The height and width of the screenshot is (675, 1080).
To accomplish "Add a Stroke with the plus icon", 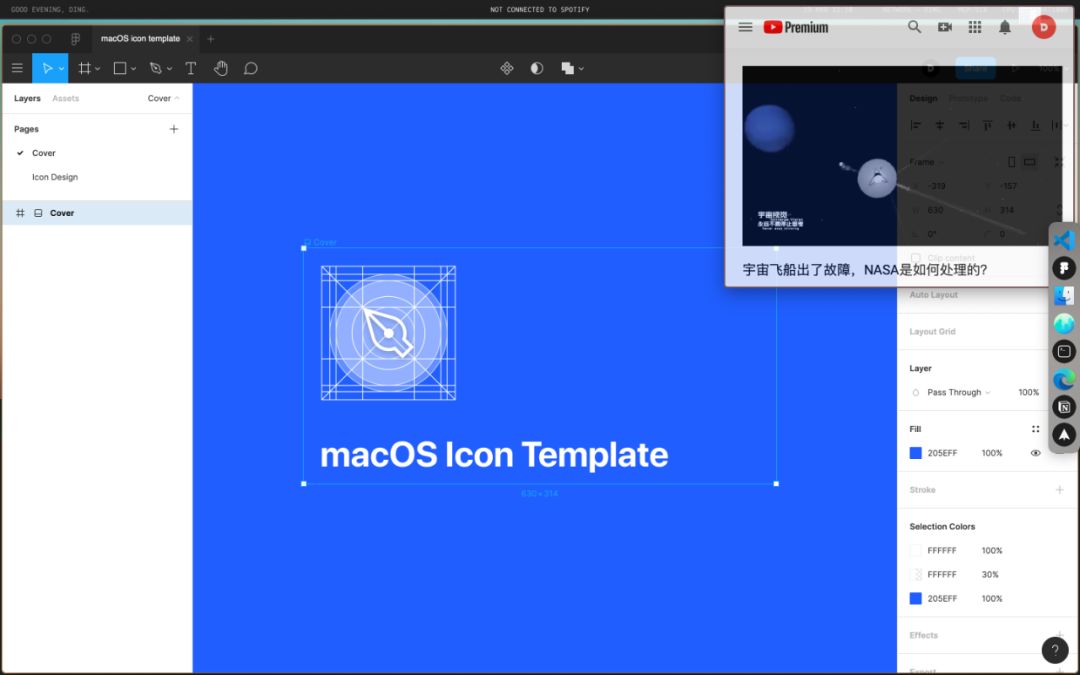I will (1059, 490).
